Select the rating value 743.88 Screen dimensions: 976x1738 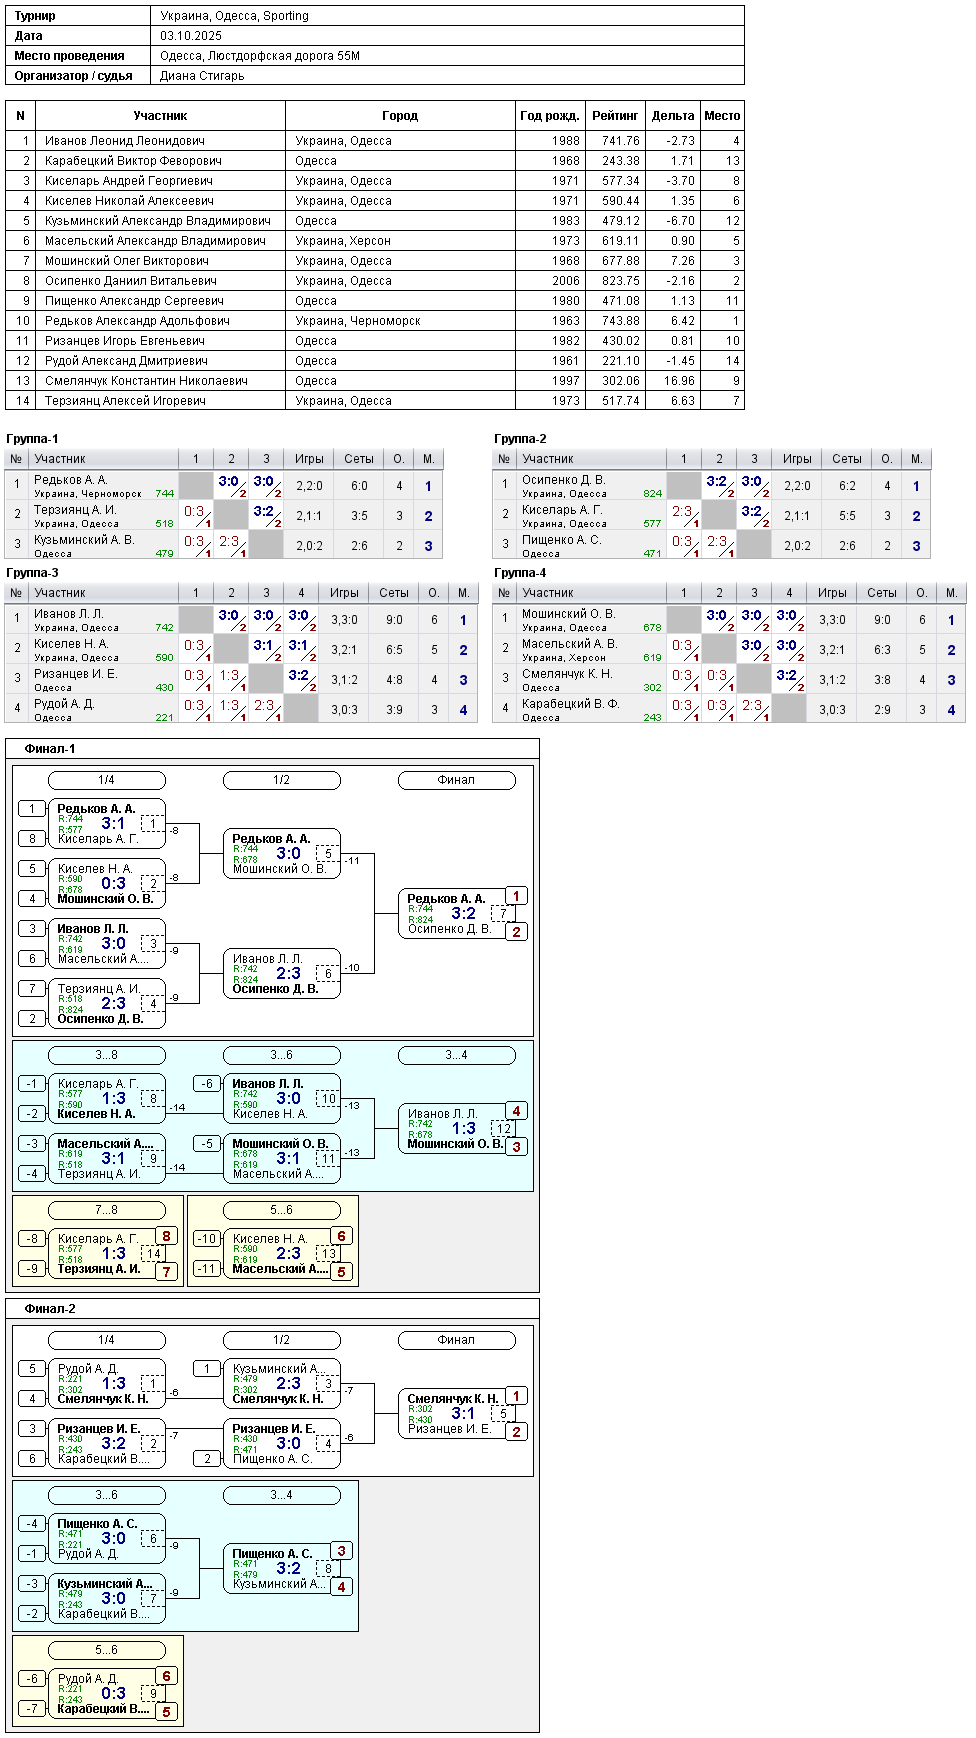click(621, 321)
